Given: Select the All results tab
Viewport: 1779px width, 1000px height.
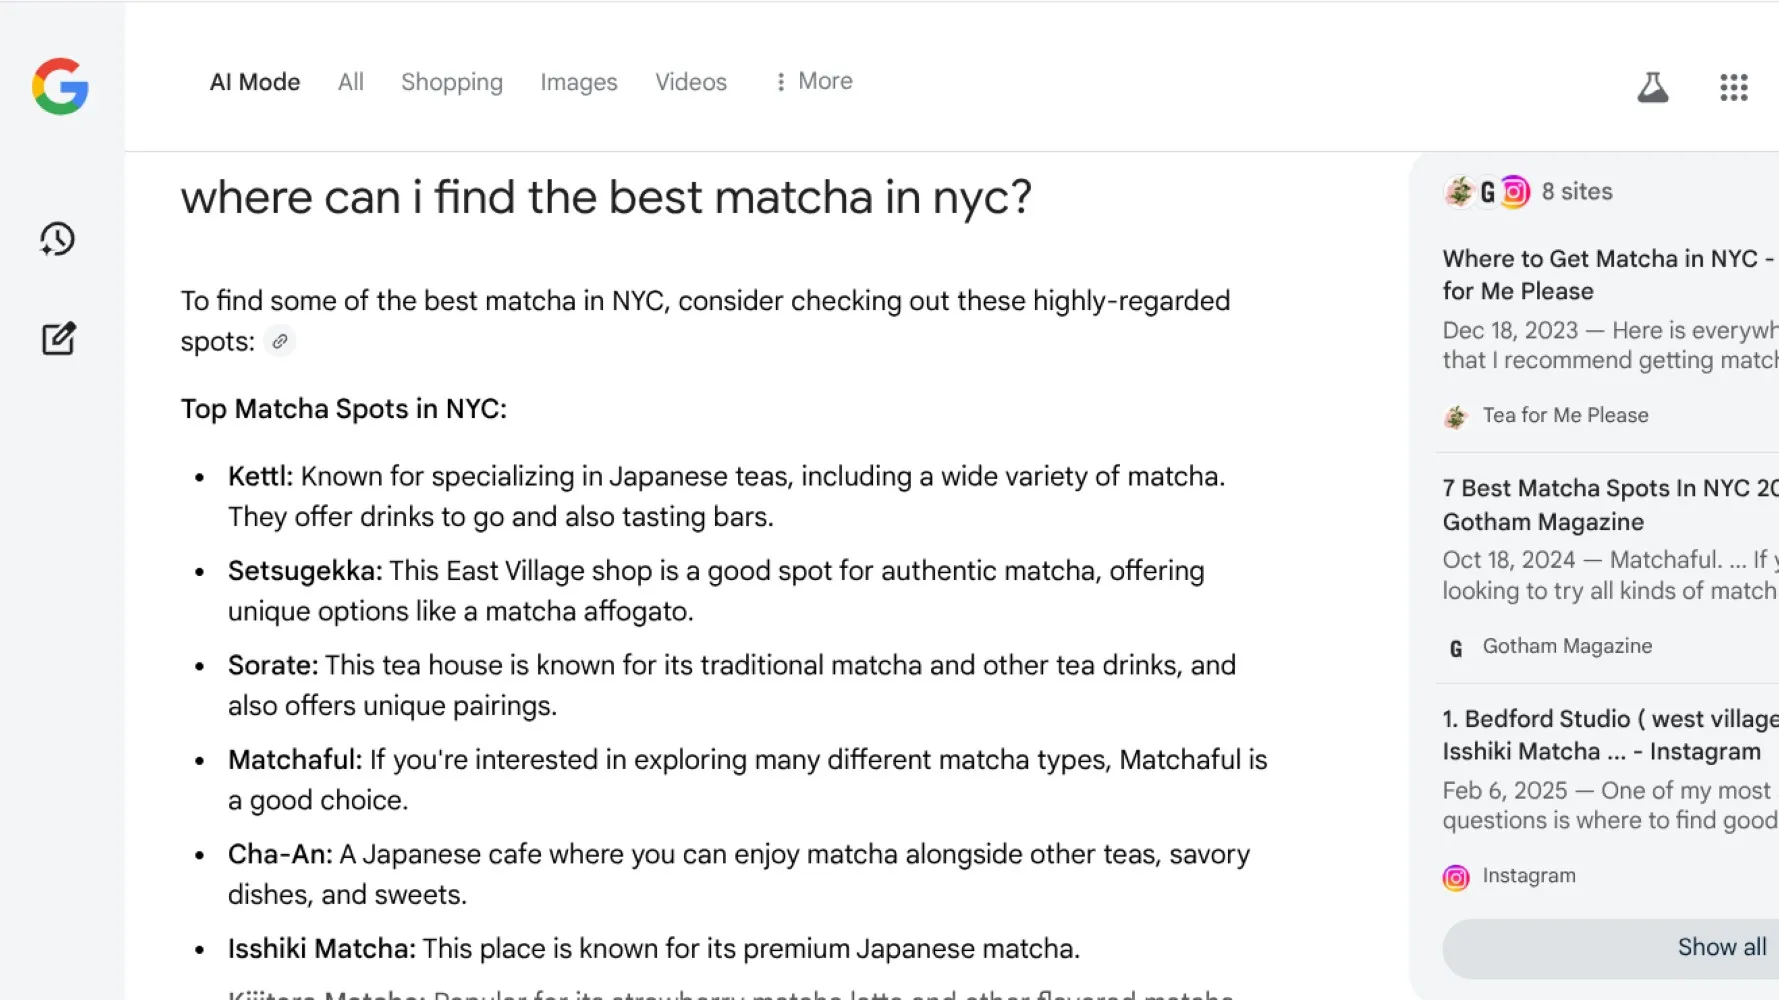Looking at the screenshot, I should (350, 82).
